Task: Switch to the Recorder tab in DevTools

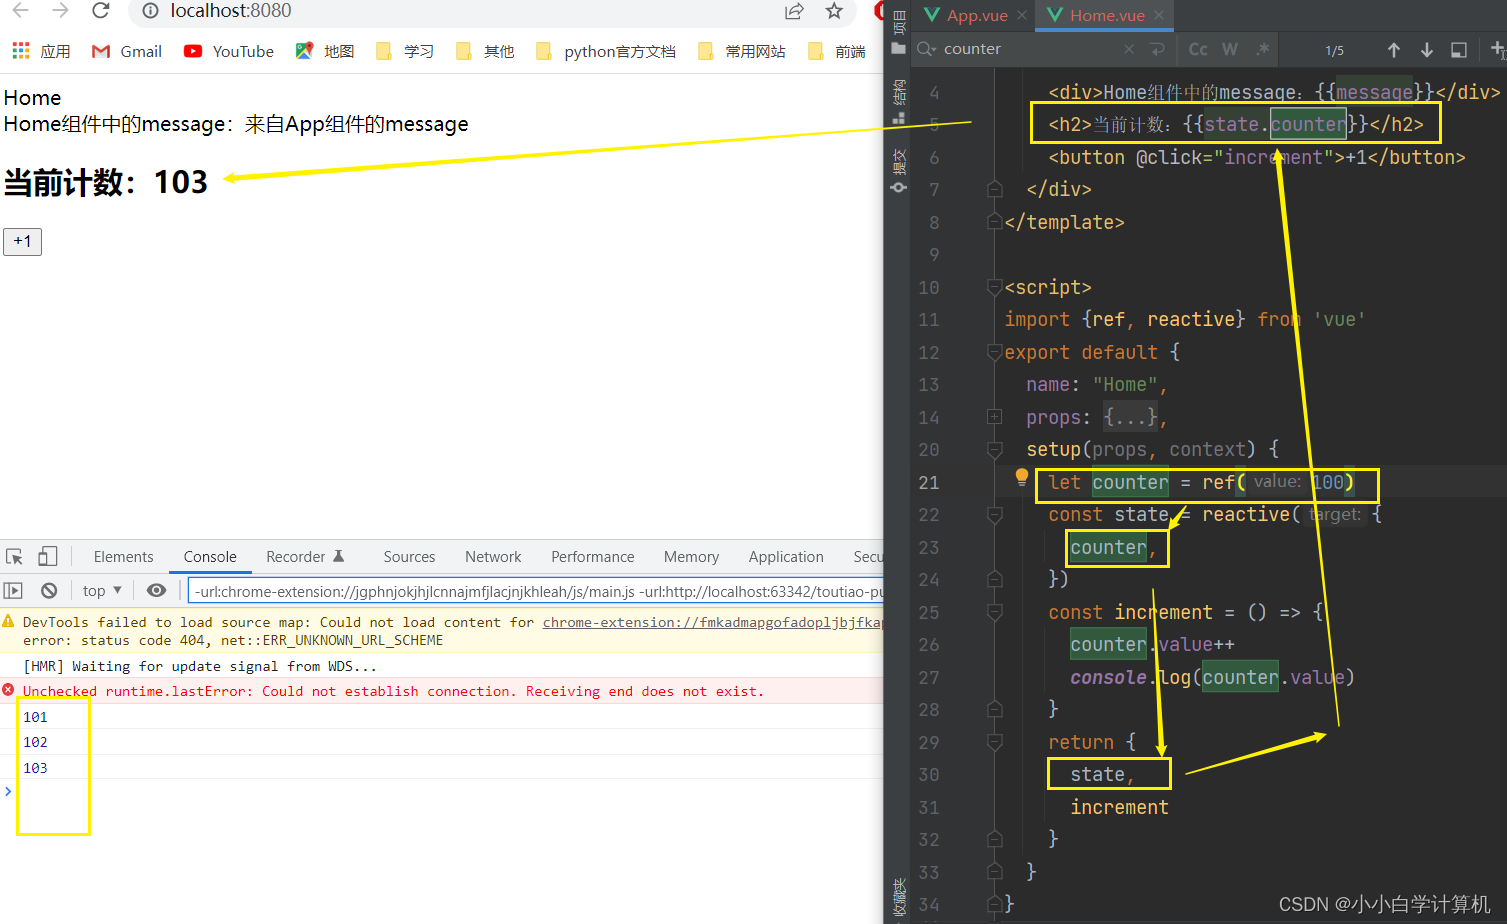Action: [x=305, y=557]
